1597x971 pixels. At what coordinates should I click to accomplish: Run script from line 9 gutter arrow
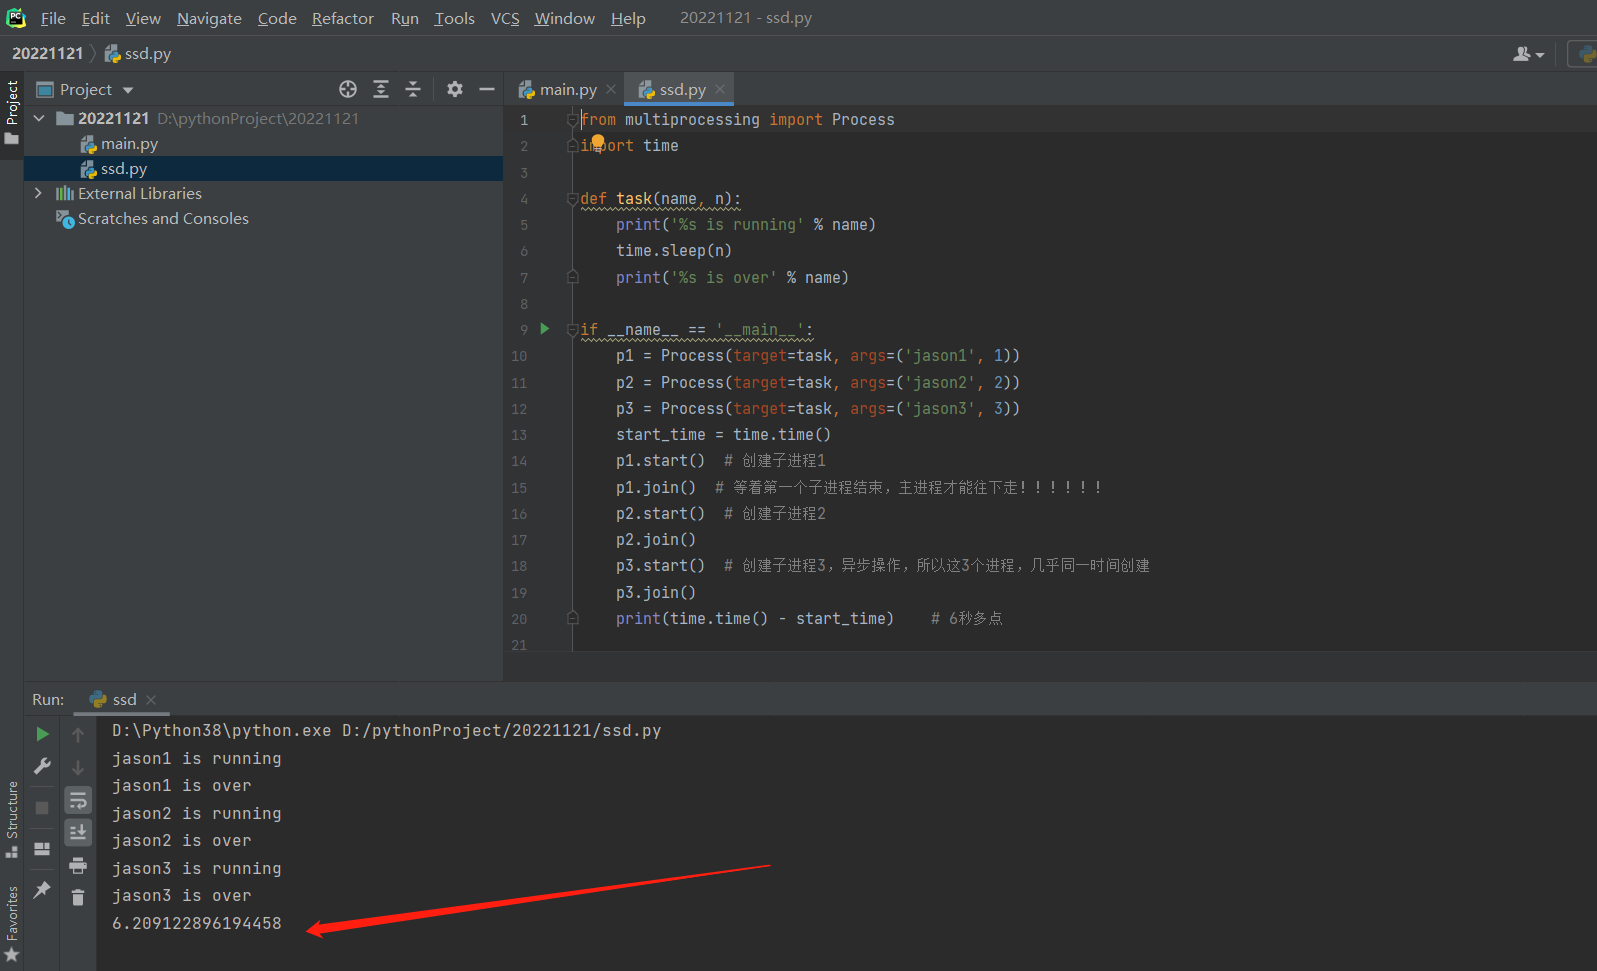point(545,328)
